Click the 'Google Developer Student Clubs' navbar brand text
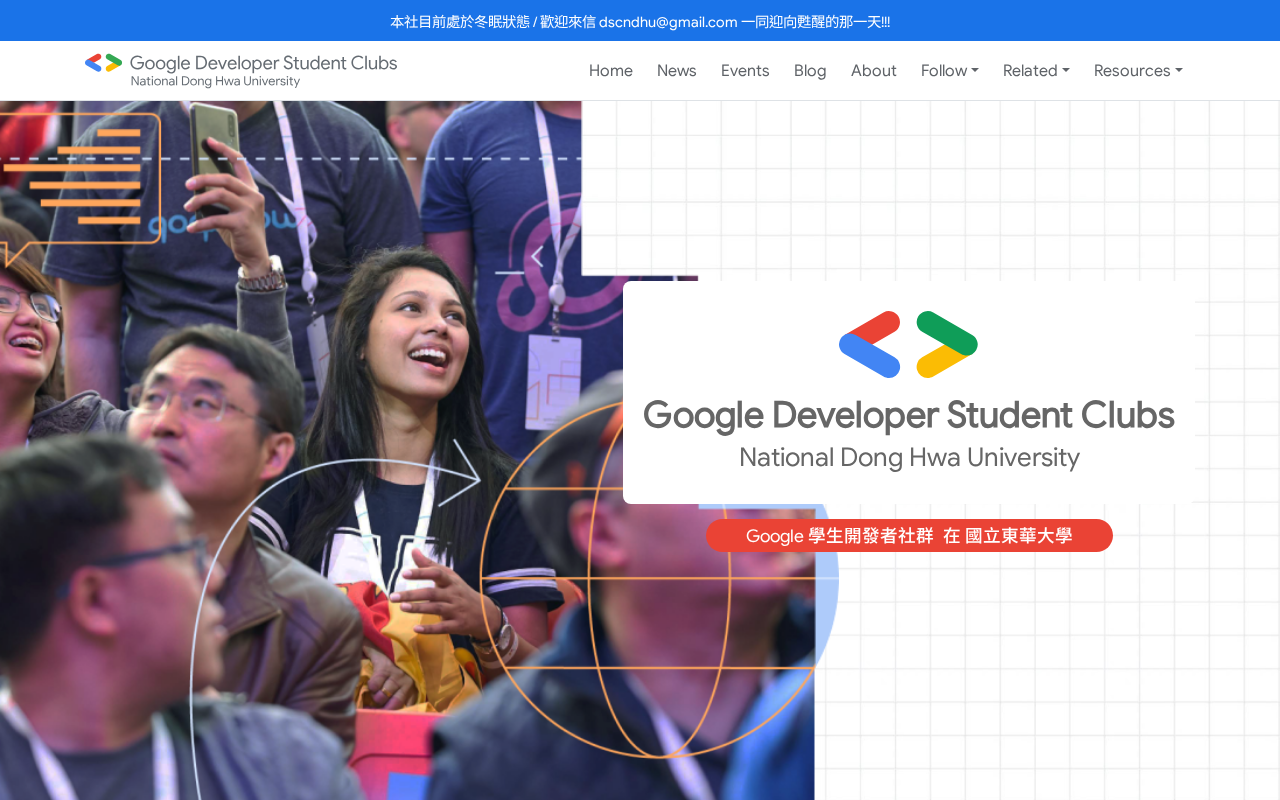Screen dimensions: 1280x800 click(x=263, y=63)
